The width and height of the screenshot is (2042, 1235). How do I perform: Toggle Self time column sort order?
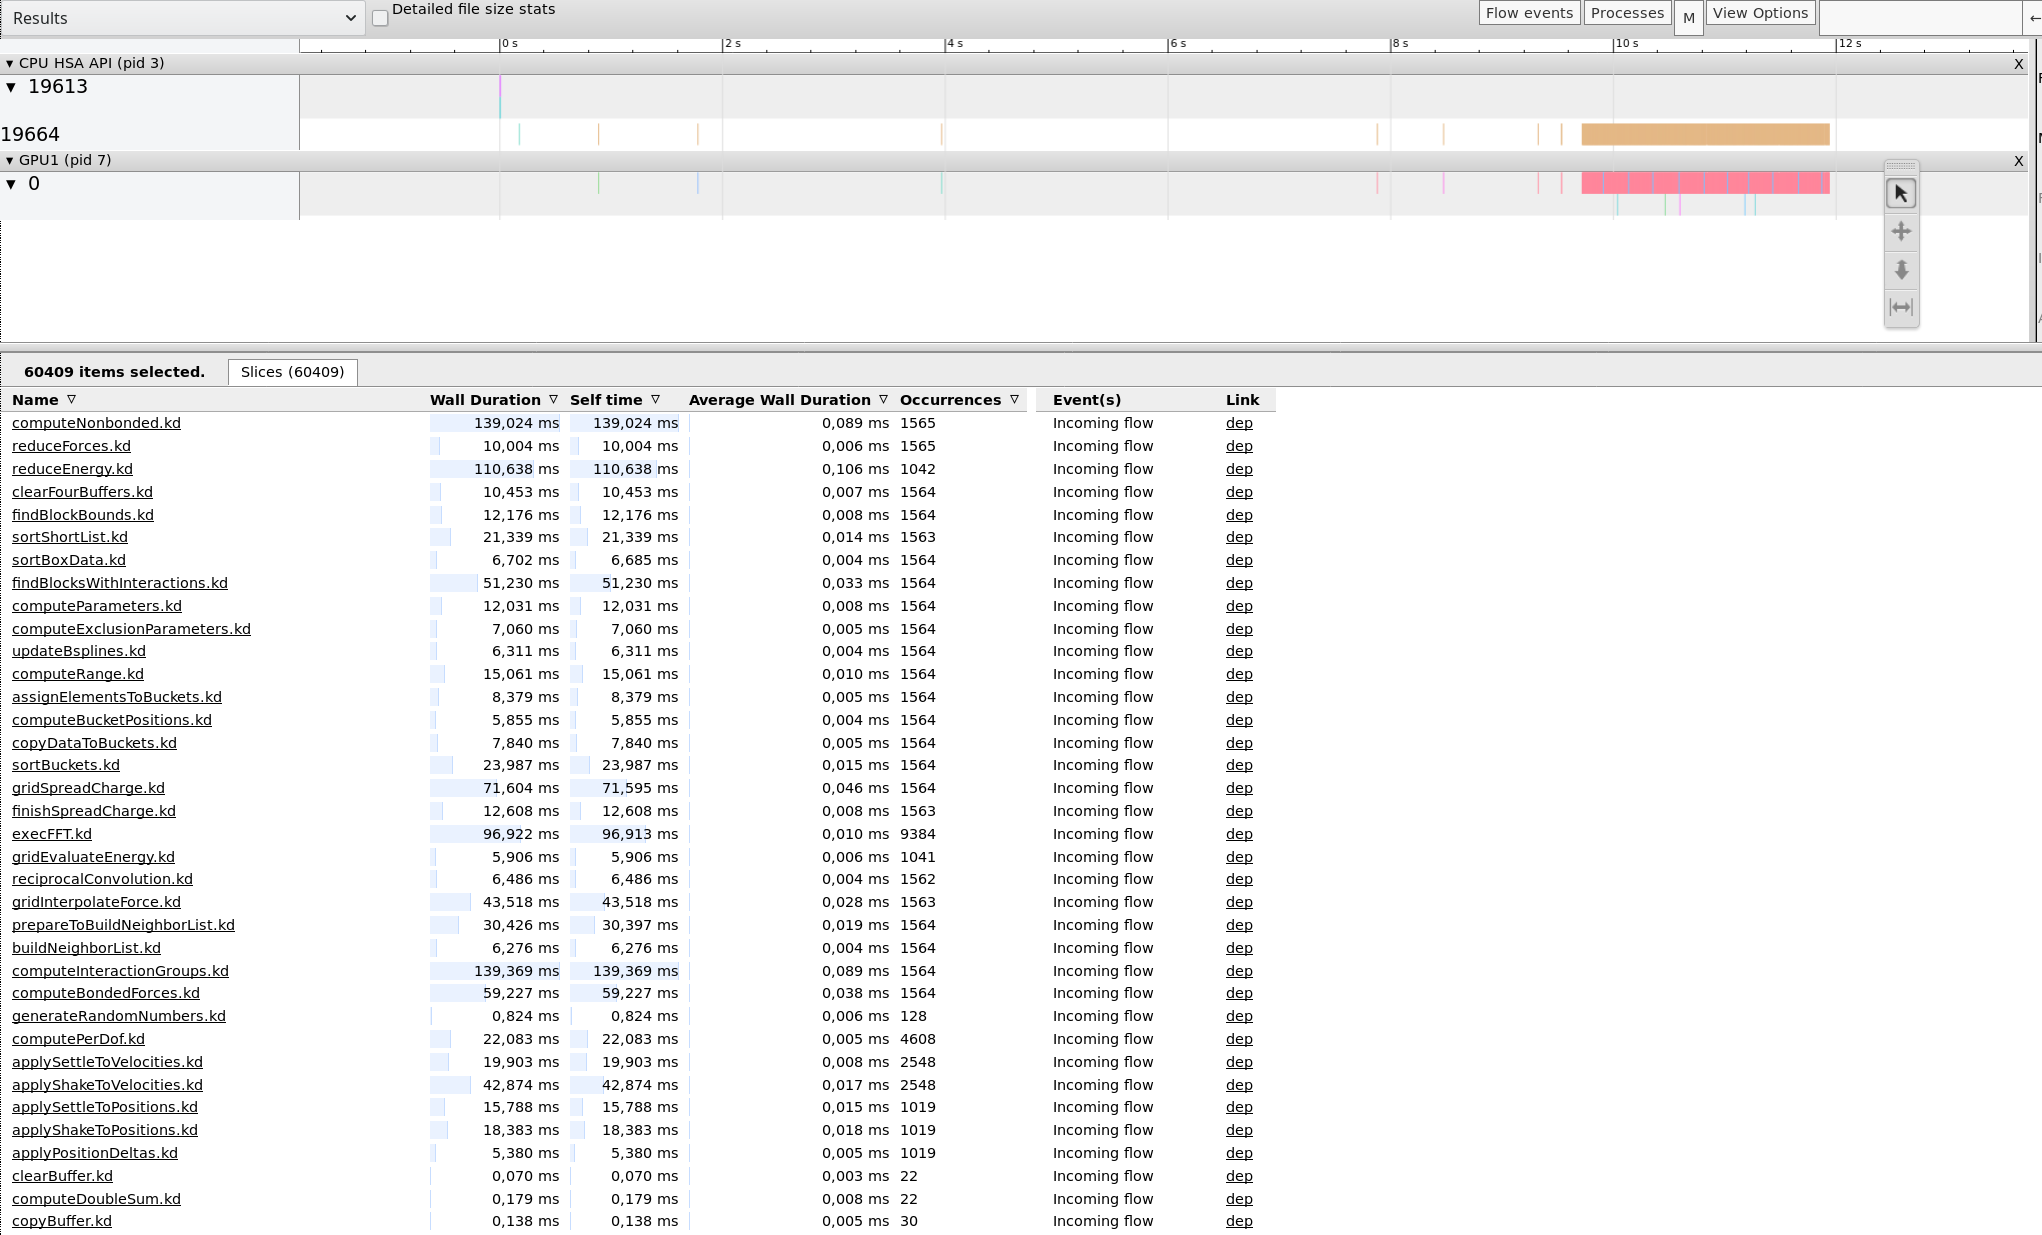[x=657, y=399]
